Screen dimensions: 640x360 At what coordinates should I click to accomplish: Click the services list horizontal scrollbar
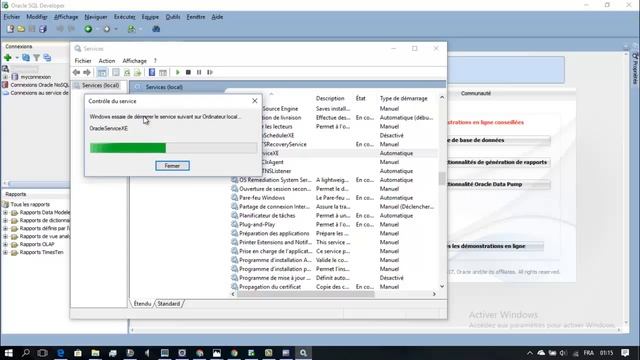tap(305, 294)
